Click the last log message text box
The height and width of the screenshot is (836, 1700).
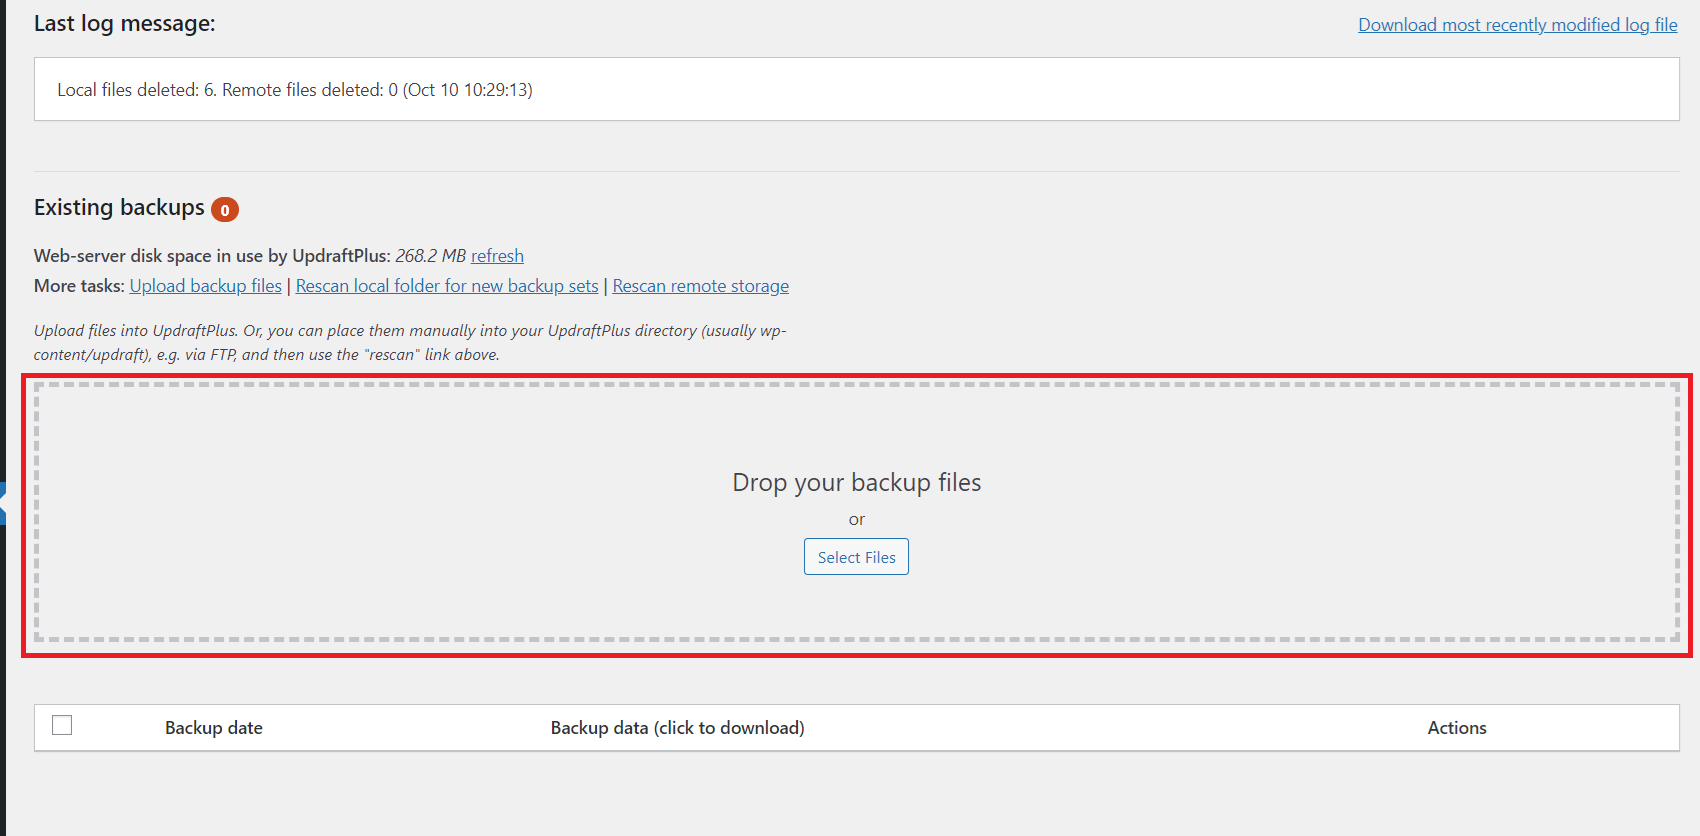856,90
